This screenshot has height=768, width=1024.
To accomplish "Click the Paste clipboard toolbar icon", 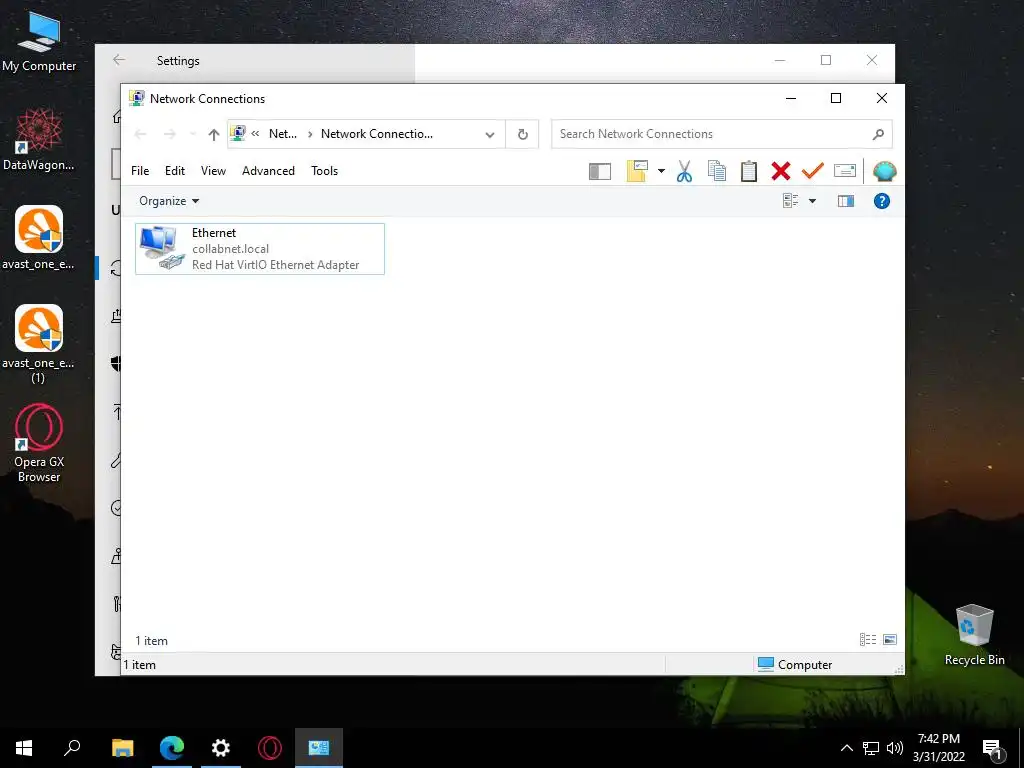I will tap(748, 171).
